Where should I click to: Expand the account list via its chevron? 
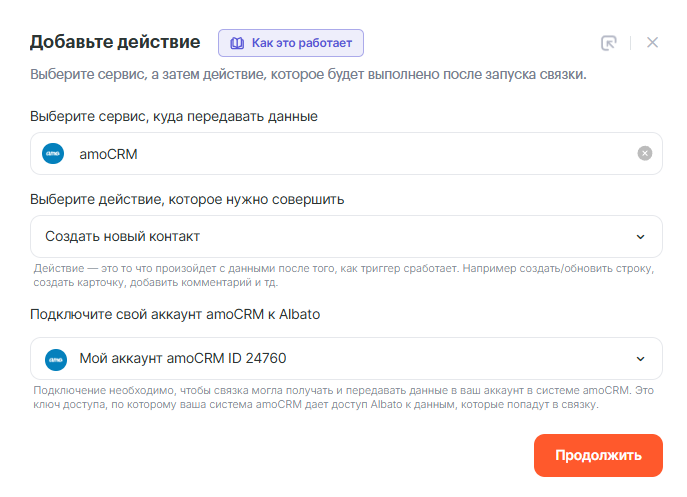click(x=641, y=358)
